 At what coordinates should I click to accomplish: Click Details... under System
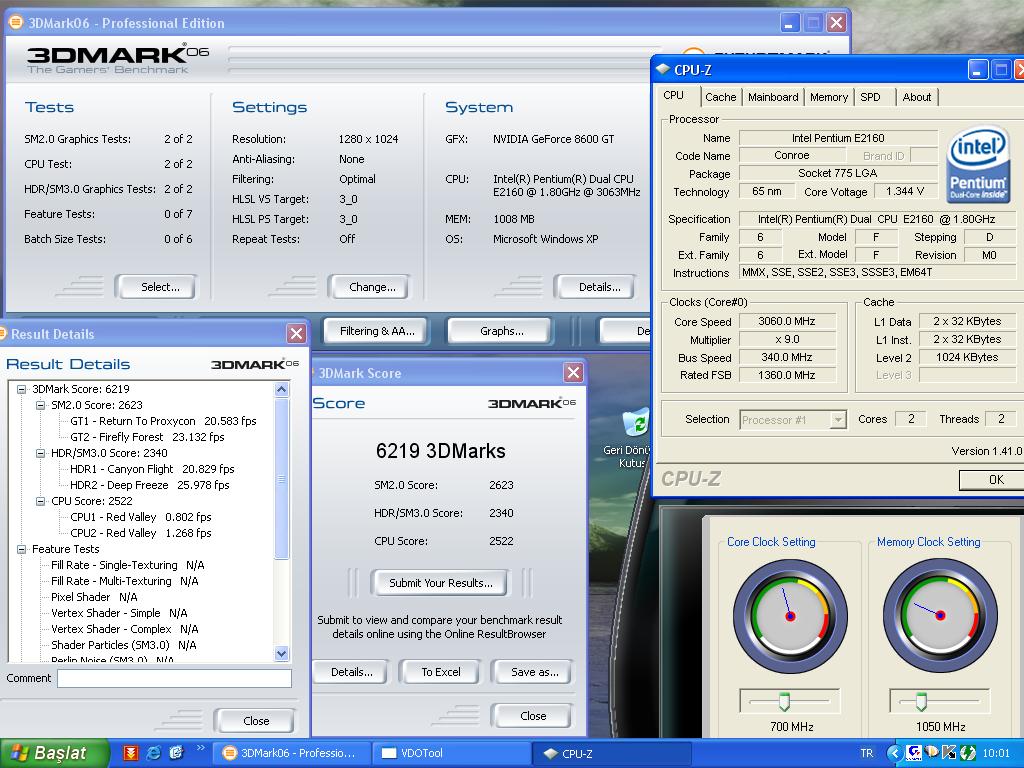point(595,287)
